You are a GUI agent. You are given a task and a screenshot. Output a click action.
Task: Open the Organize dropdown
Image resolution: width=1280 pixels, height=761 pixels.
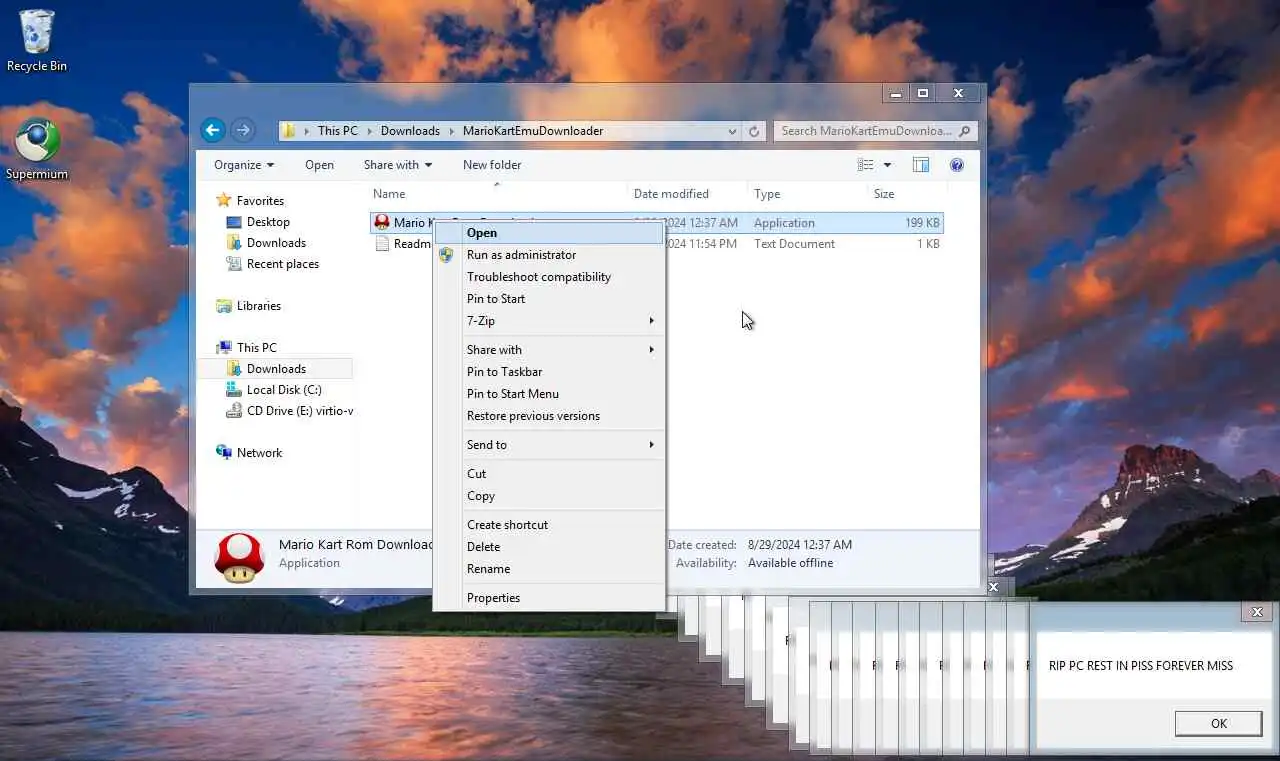pos(244,165)
